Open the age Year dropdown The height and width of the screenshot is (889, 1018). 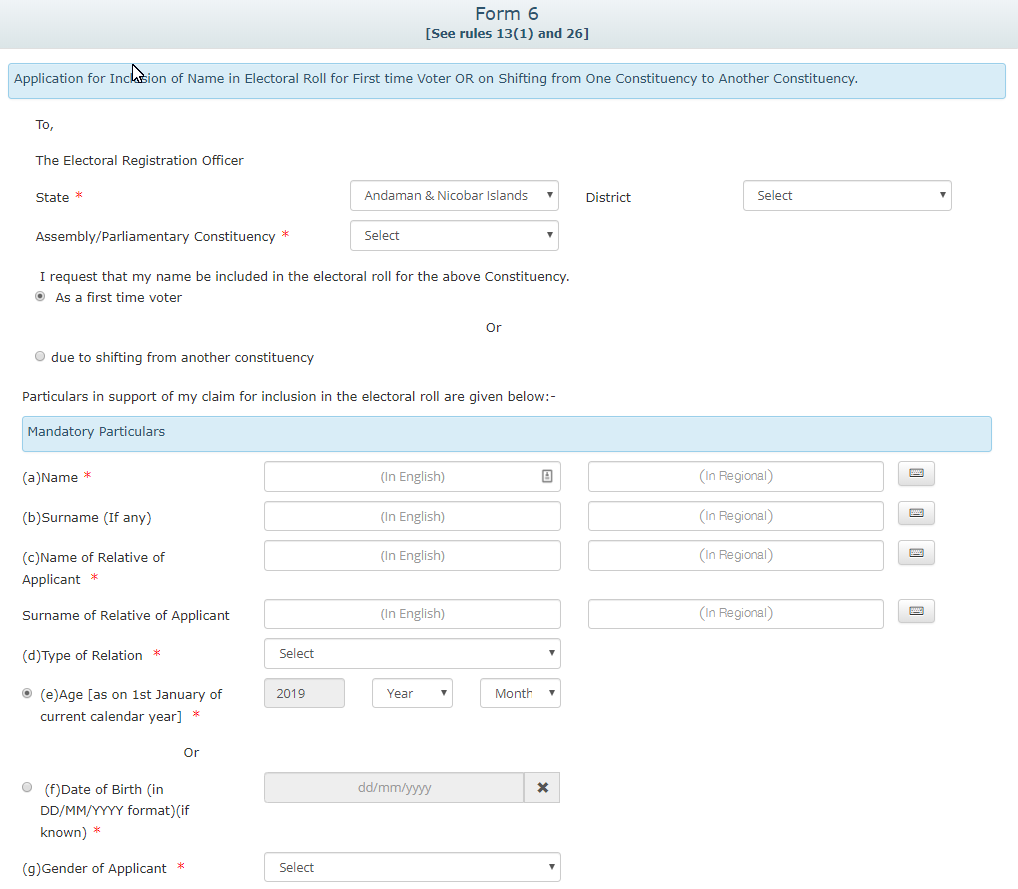click(412, 694)
